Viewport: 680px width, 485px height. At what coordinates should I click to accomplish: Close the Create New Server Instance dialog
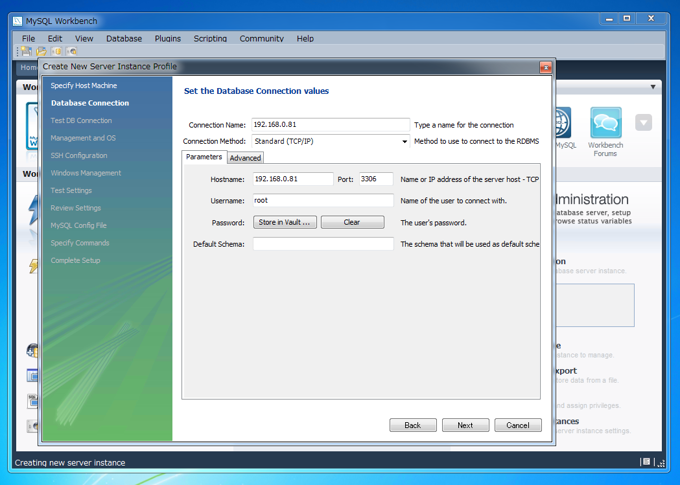coord(546,67)
